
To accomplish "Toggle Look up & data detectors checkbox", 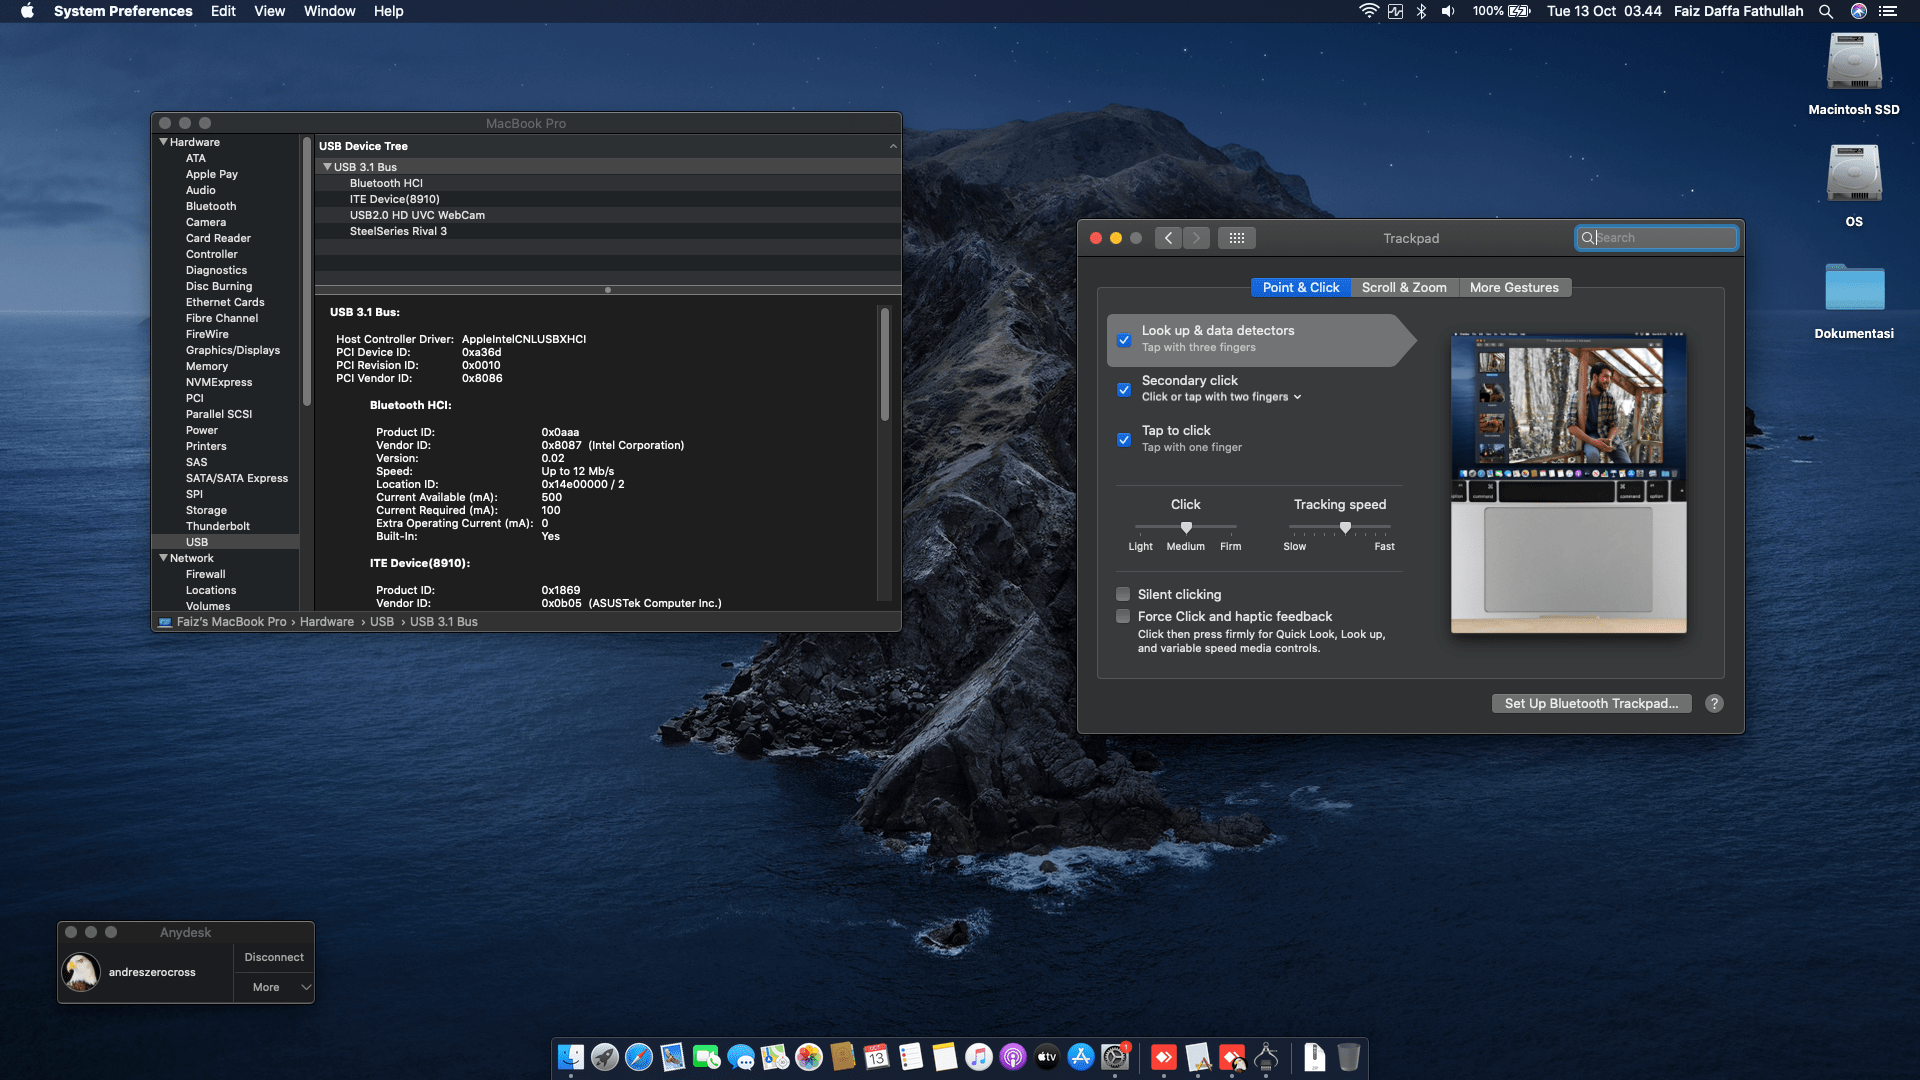I will [1124, 340].
